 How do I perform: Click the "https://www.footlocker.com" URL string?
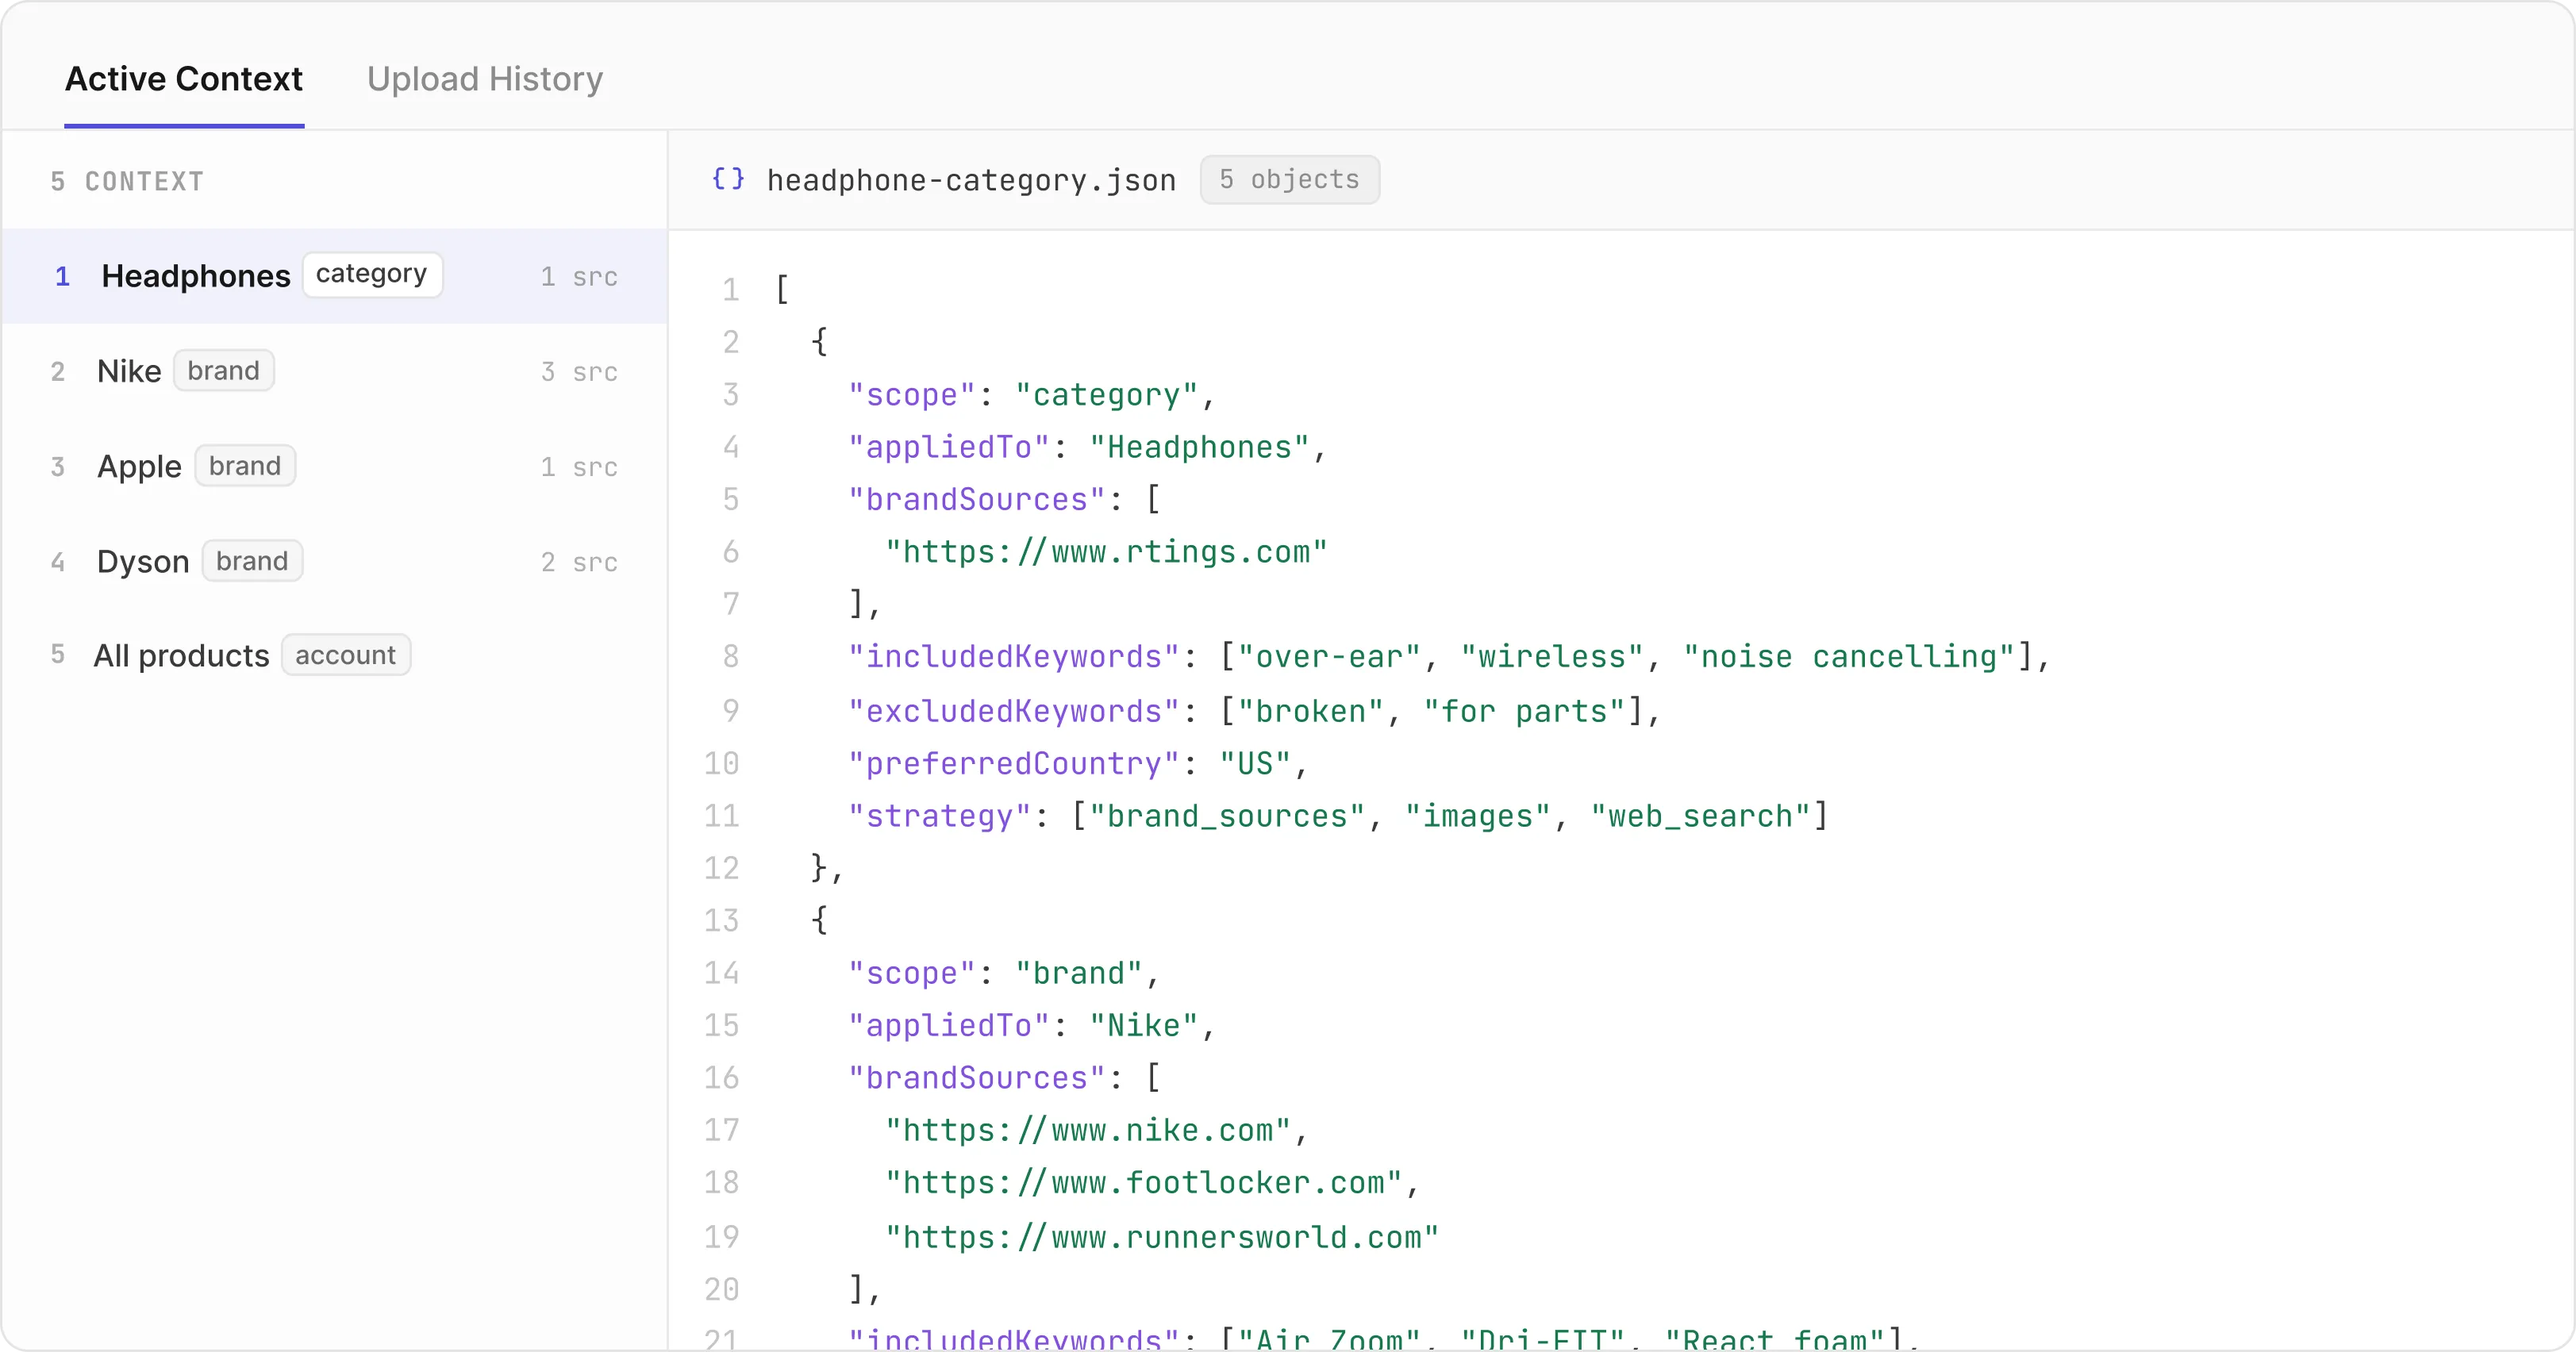(x=1143, y=1183)
